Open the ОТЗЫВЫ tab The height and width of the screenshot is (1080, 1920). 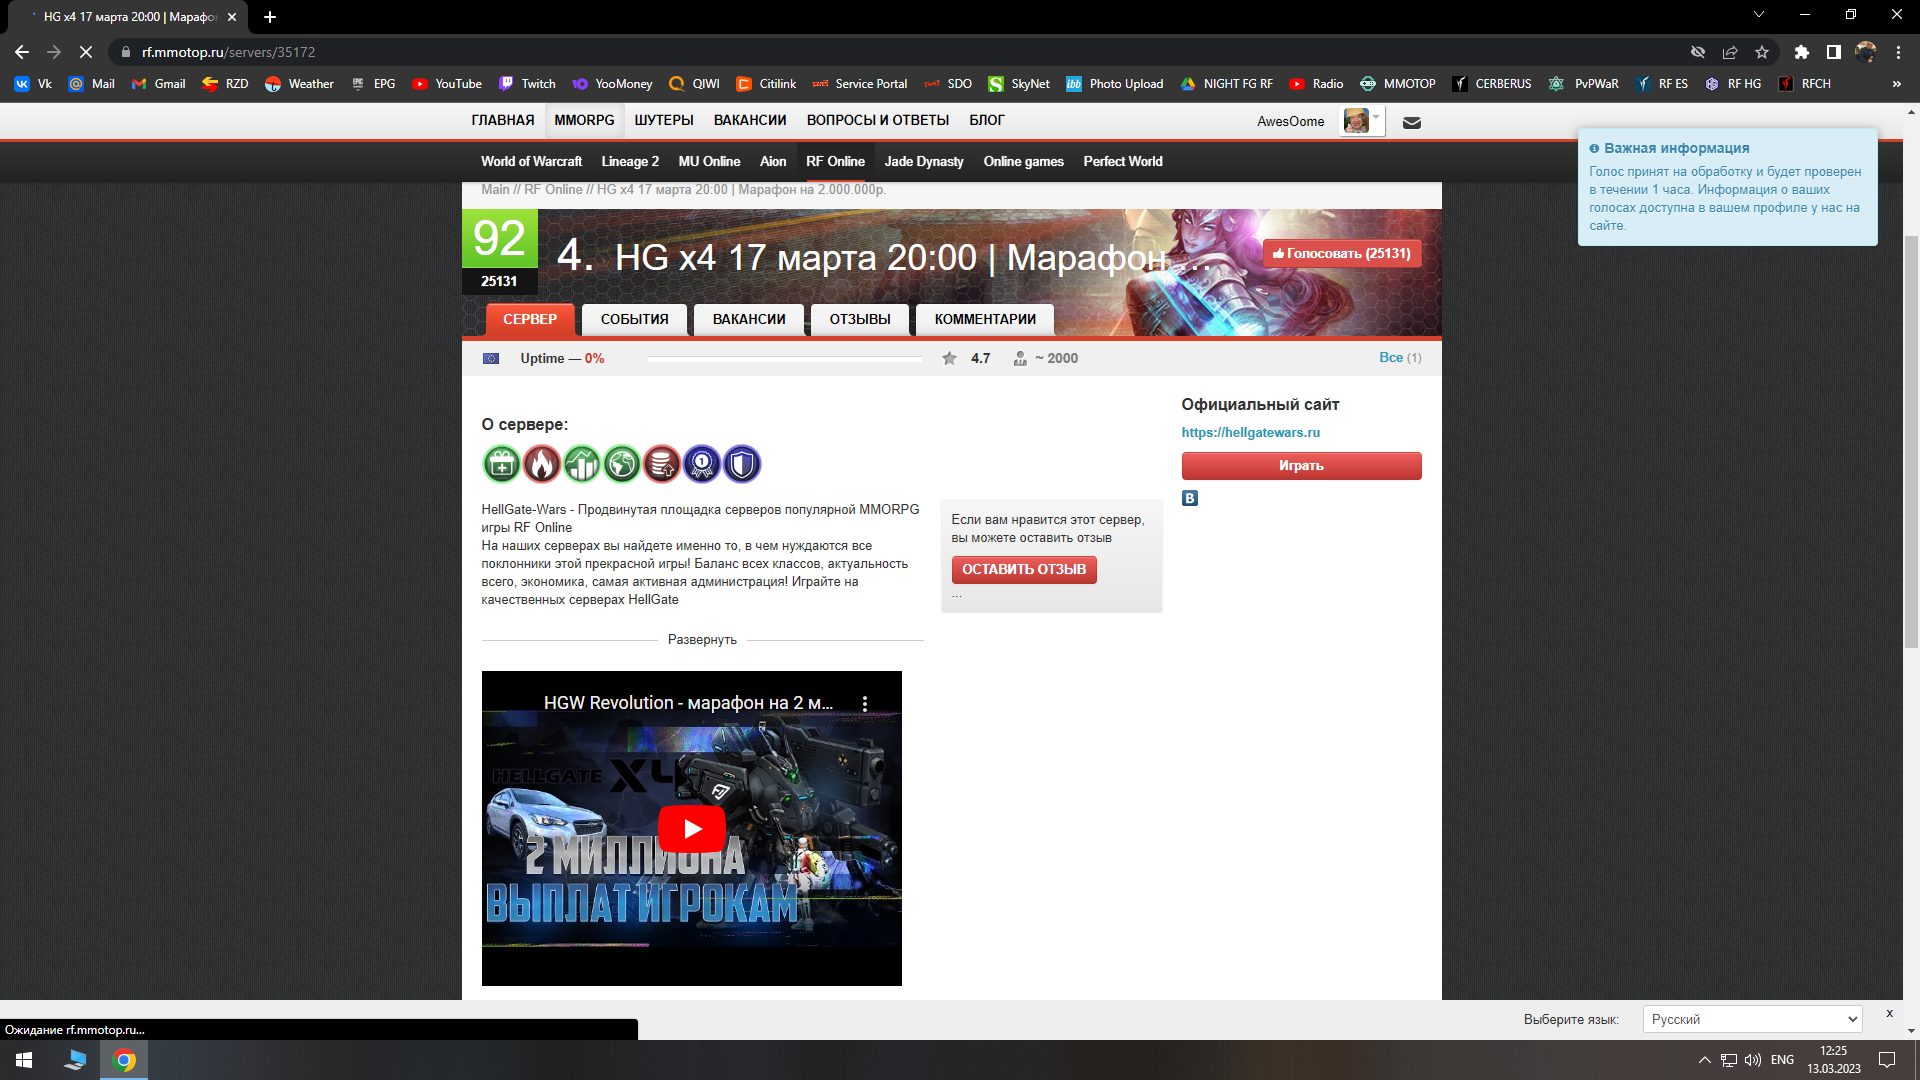coord(860,319)
